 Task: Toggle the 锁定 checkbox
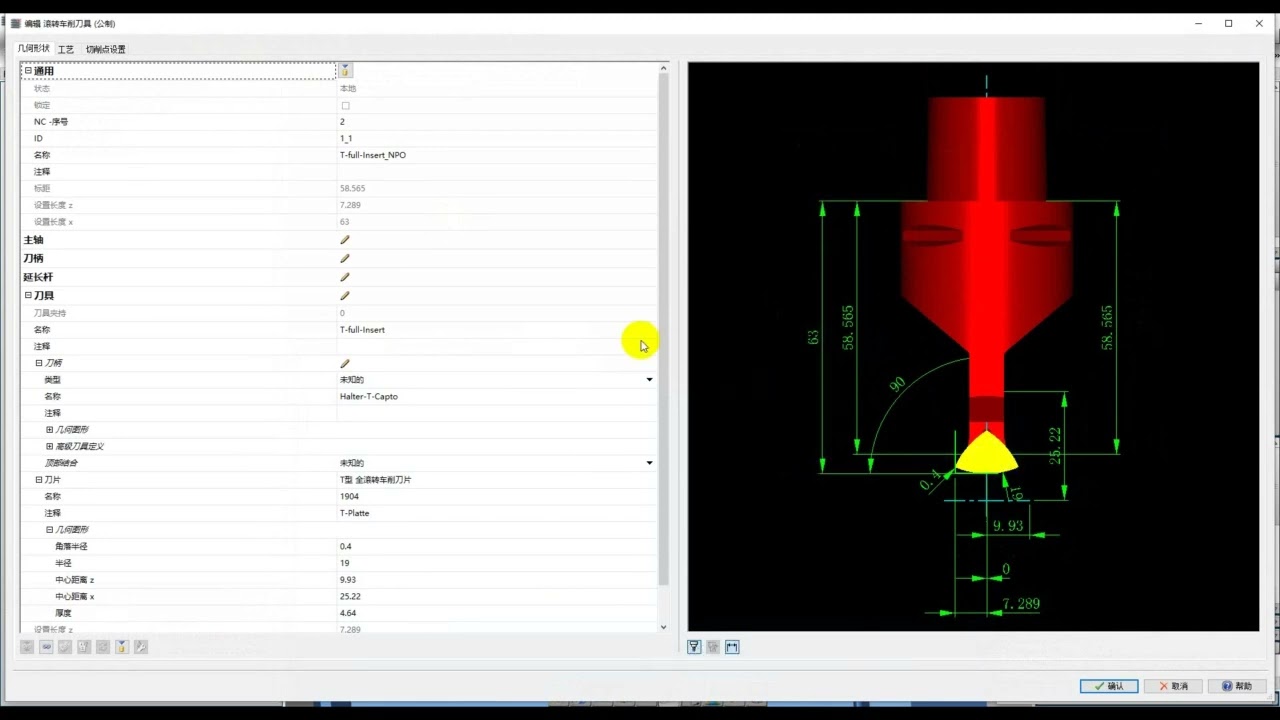pyautogui.click(x=345, y=105)
